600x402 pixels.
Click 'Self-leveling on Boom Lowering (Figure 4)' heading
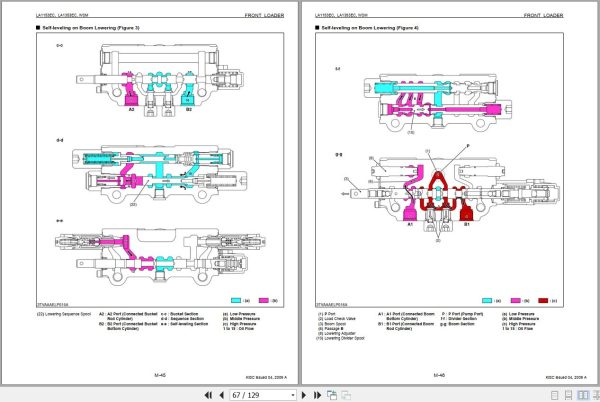click(x=370, y=28)
